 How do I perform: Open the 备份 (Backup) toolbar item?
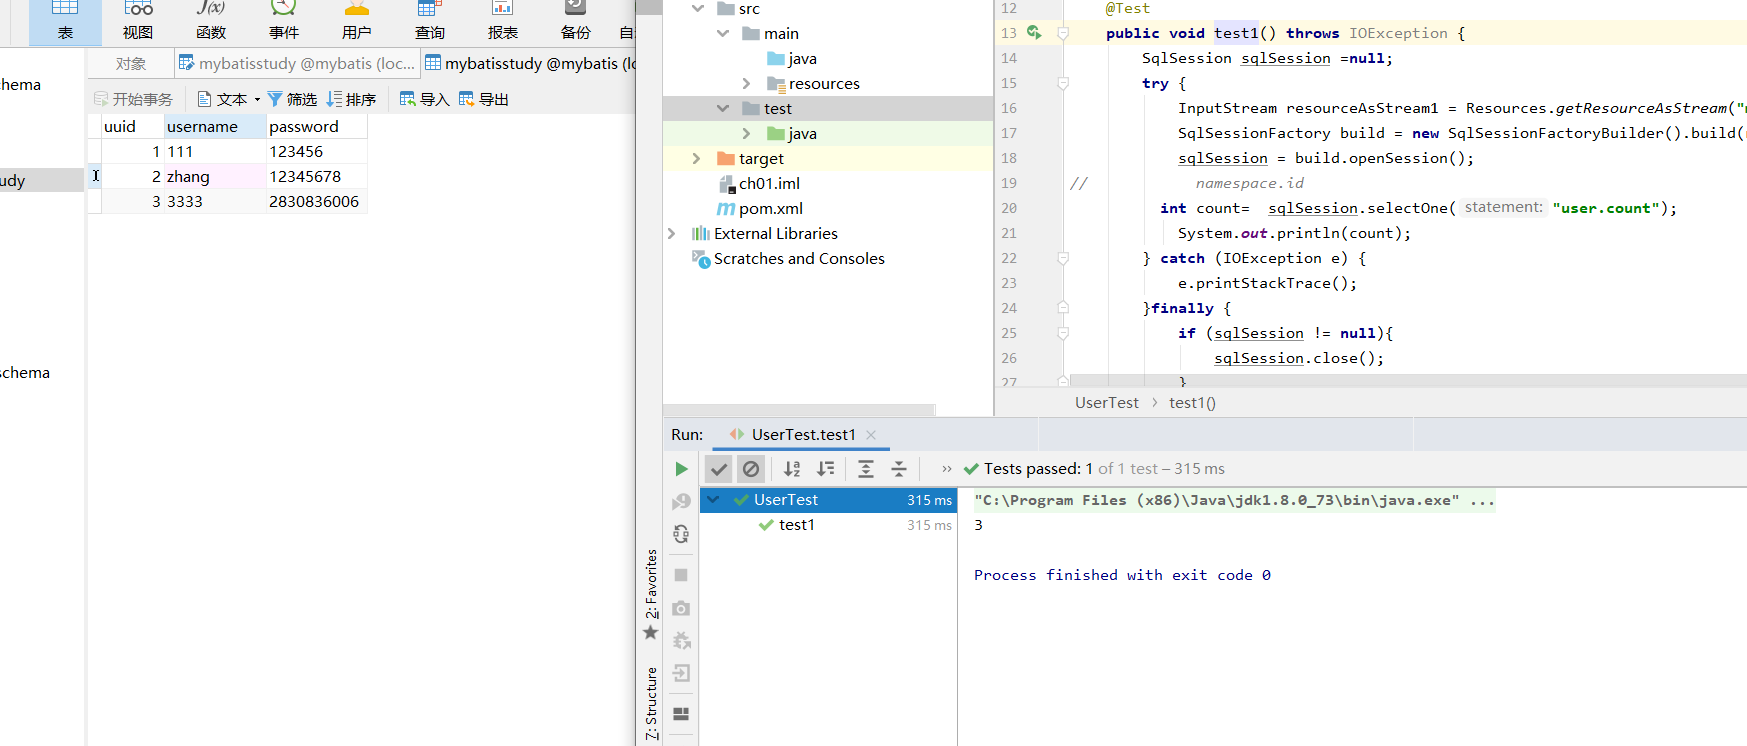[x=576, y=22]
